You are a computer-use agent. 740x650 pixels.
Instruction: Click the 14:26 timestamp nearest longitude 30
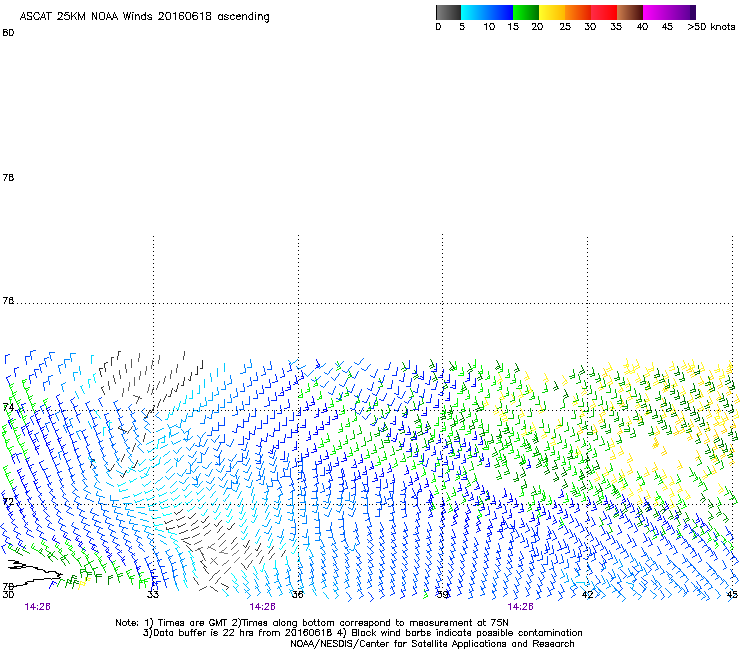click(x=38, y=607)
